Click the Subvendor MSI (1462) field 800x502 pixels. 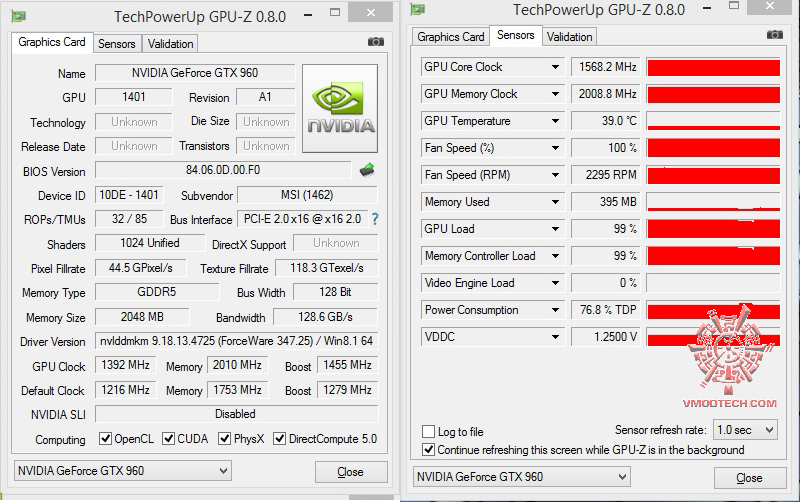[x=307, y=195]
